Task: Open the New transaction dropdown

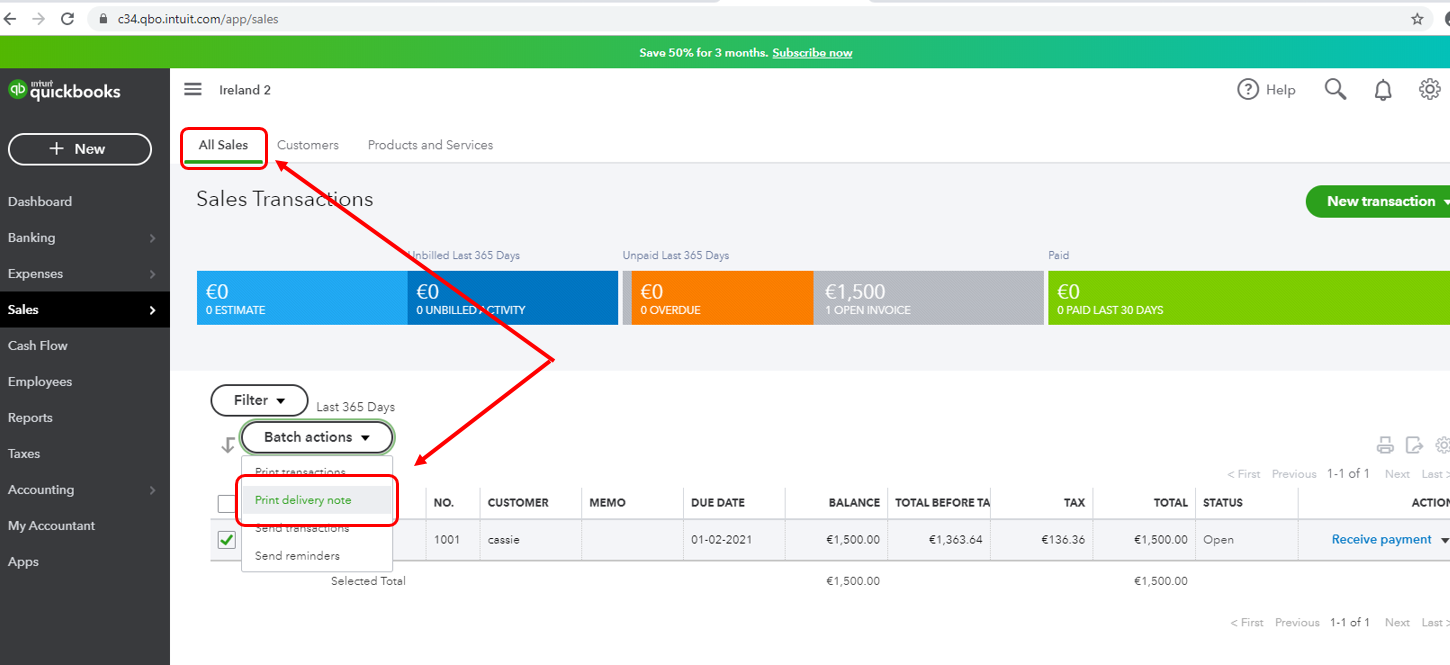Action: pyautogui.click(x=1380, y=201)
